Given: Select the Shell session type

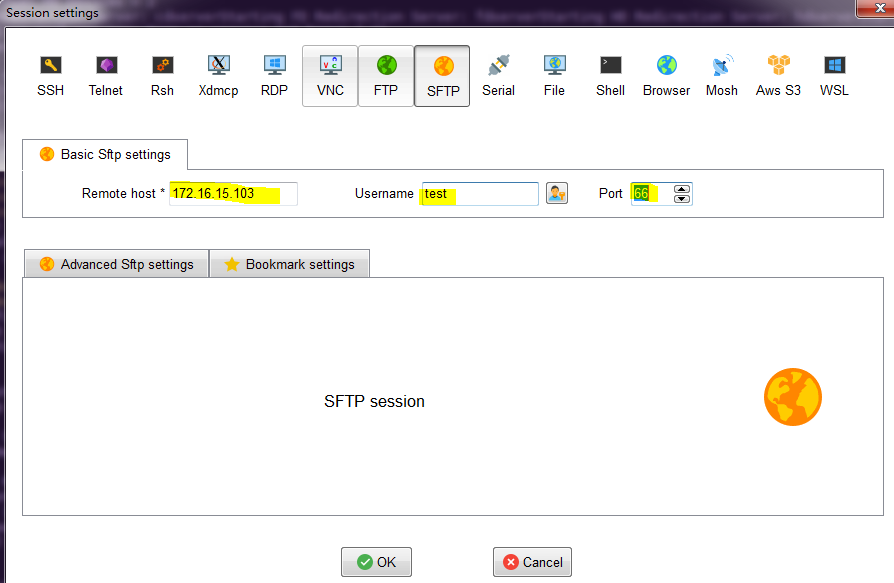Looking at the screenshot, I should (x=610, y=75).
